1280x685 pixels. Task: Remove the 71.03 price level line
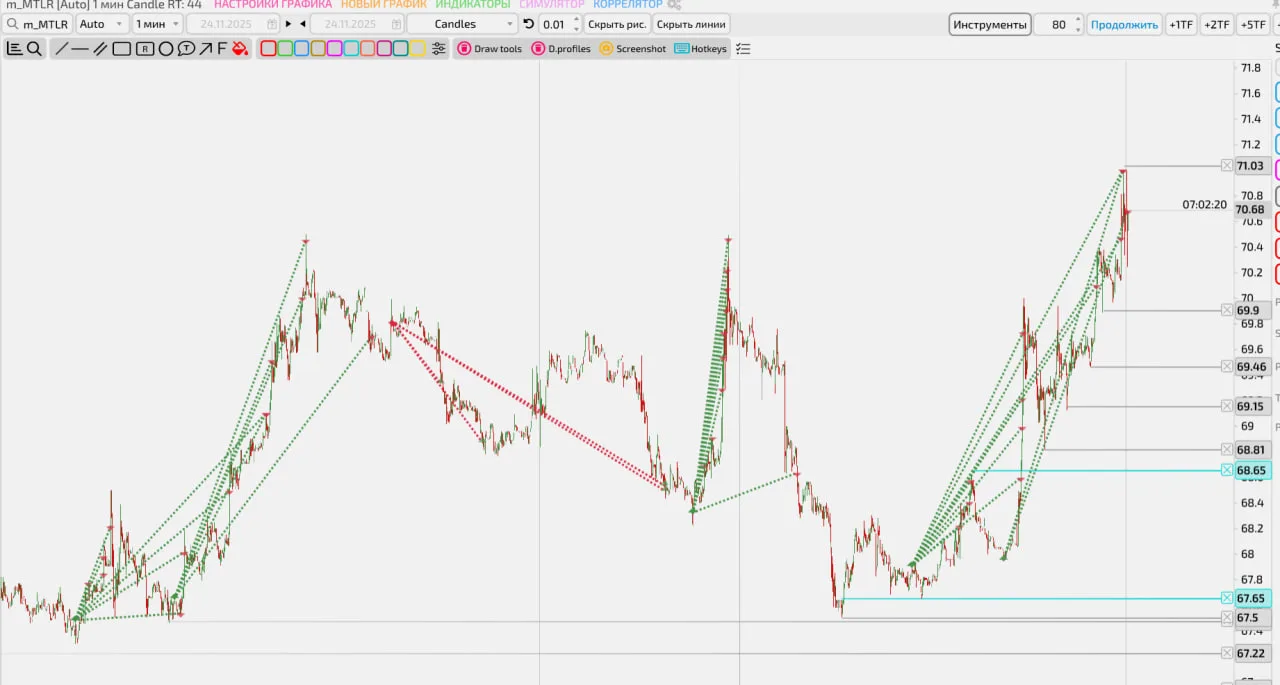(x=1227, y=166)
